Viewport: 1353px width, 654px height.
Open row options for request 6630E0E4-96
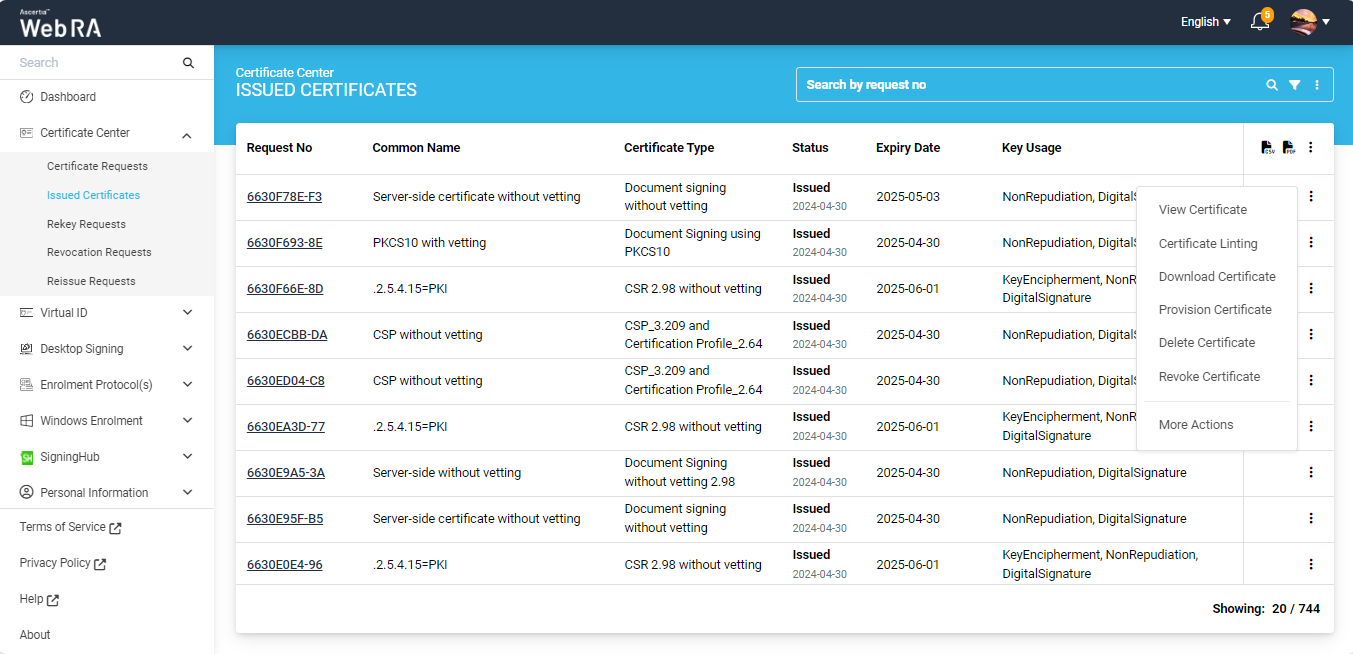[x=1311, y=564]
